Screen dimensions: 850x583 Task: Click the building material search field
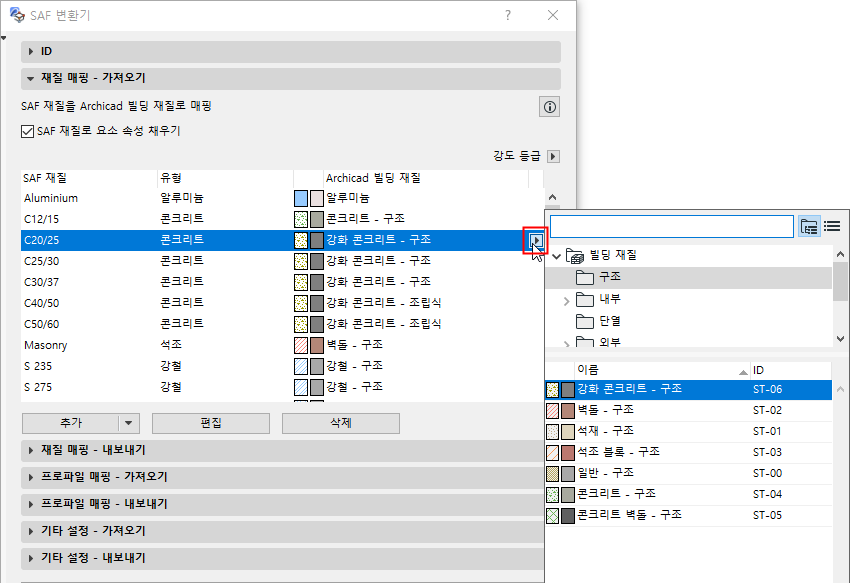coord(672,226)
